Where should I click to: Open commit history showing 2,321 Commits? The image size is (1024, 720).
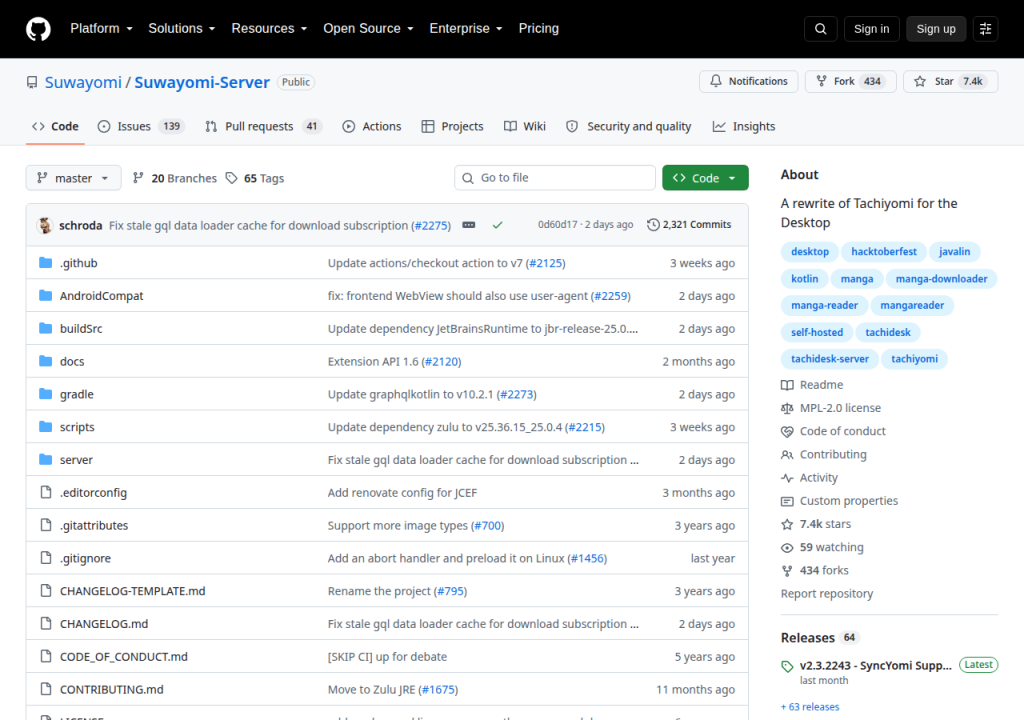tap(689, 224)
